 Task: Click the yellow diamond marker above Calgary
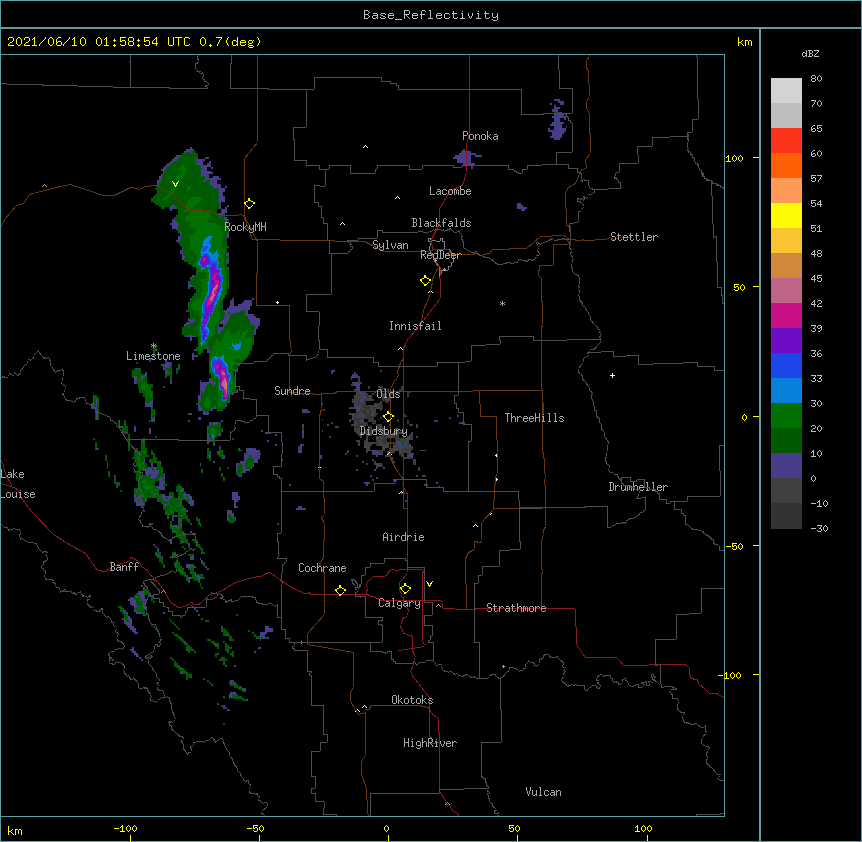coord(405,589)
